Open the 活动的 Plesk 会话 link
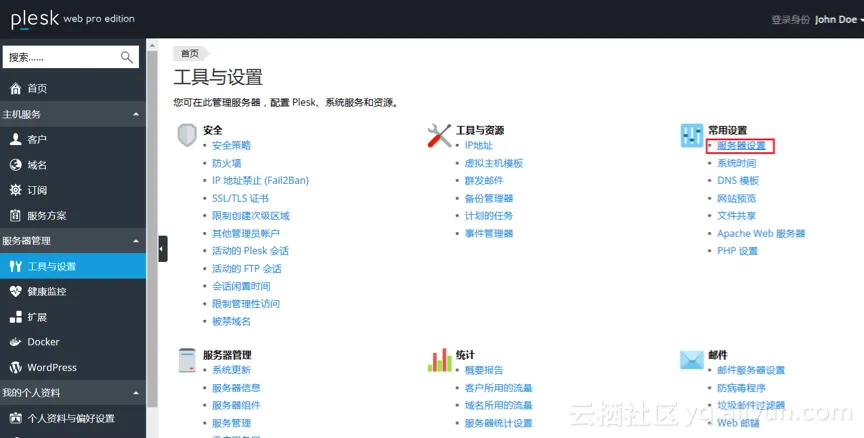The image size is (864, 438). [250, 251]
